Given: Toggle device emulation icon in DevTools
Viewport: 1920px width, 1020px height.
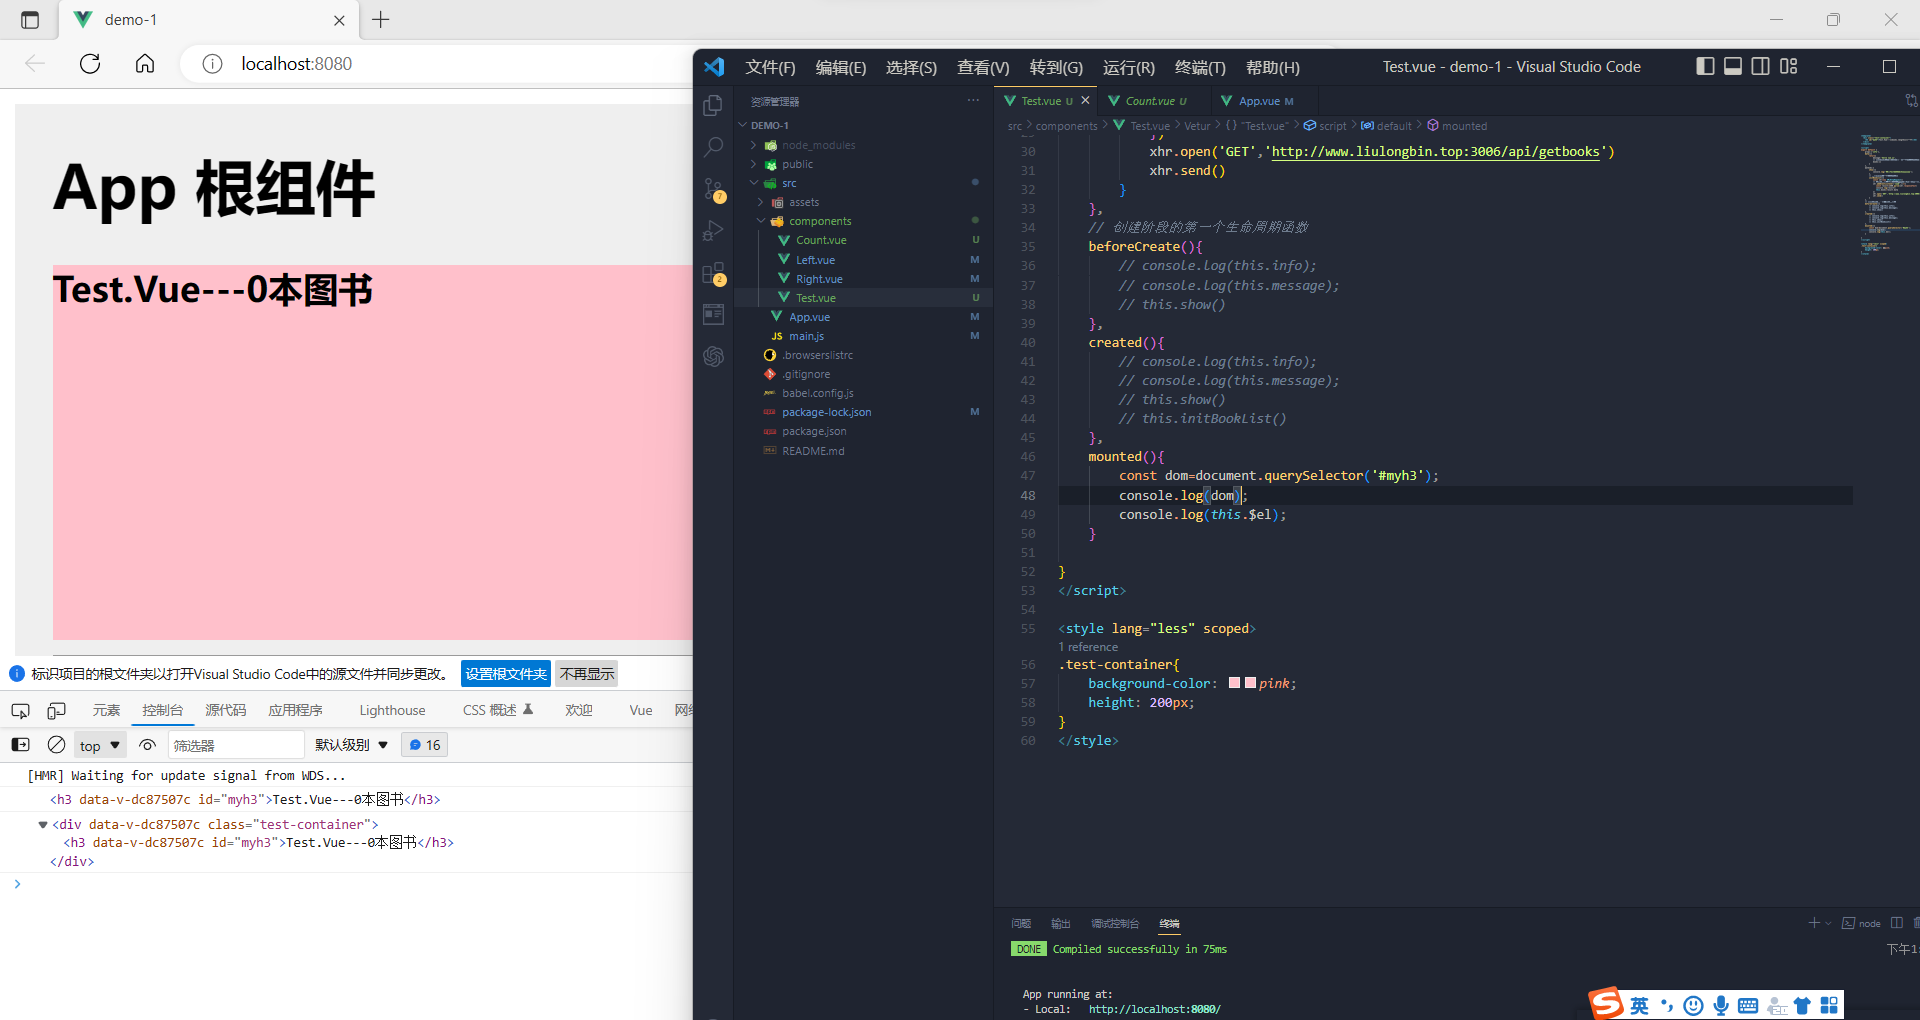Looking at the screenshot, I should point(57,711).
